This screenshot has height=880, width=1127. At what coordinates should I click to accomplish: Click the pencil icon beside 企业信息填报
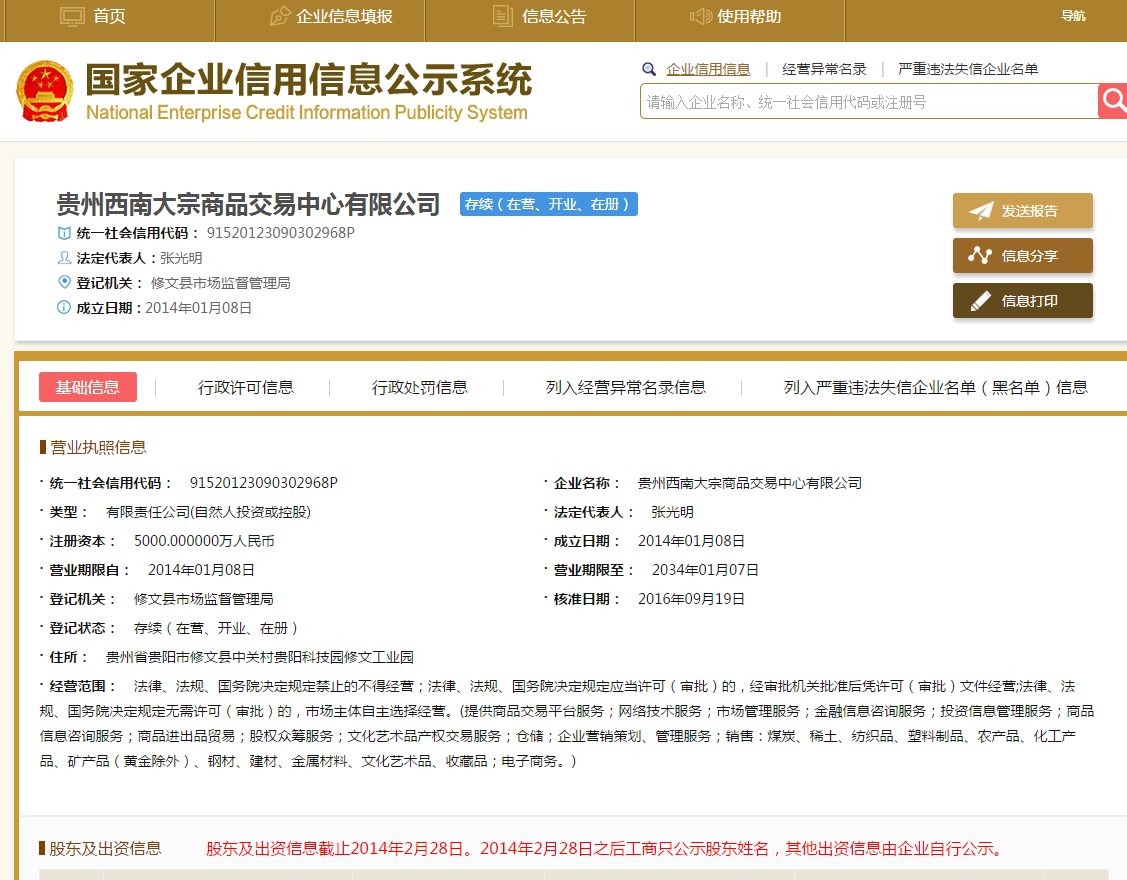click(x=280, y=16)
